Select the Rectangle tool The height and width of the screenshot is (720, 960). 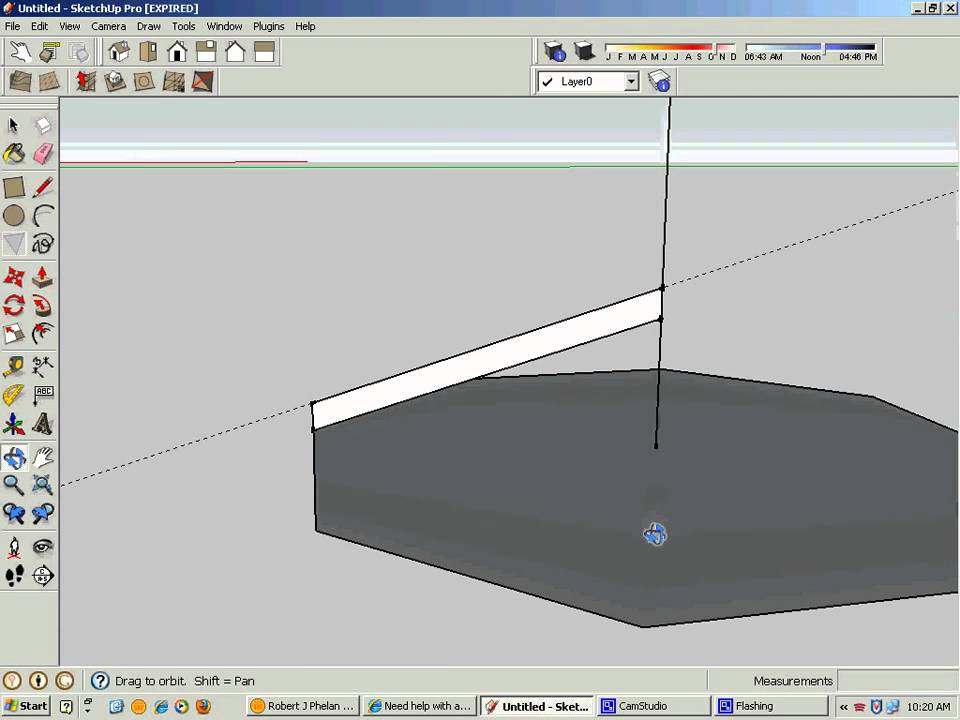14,187
